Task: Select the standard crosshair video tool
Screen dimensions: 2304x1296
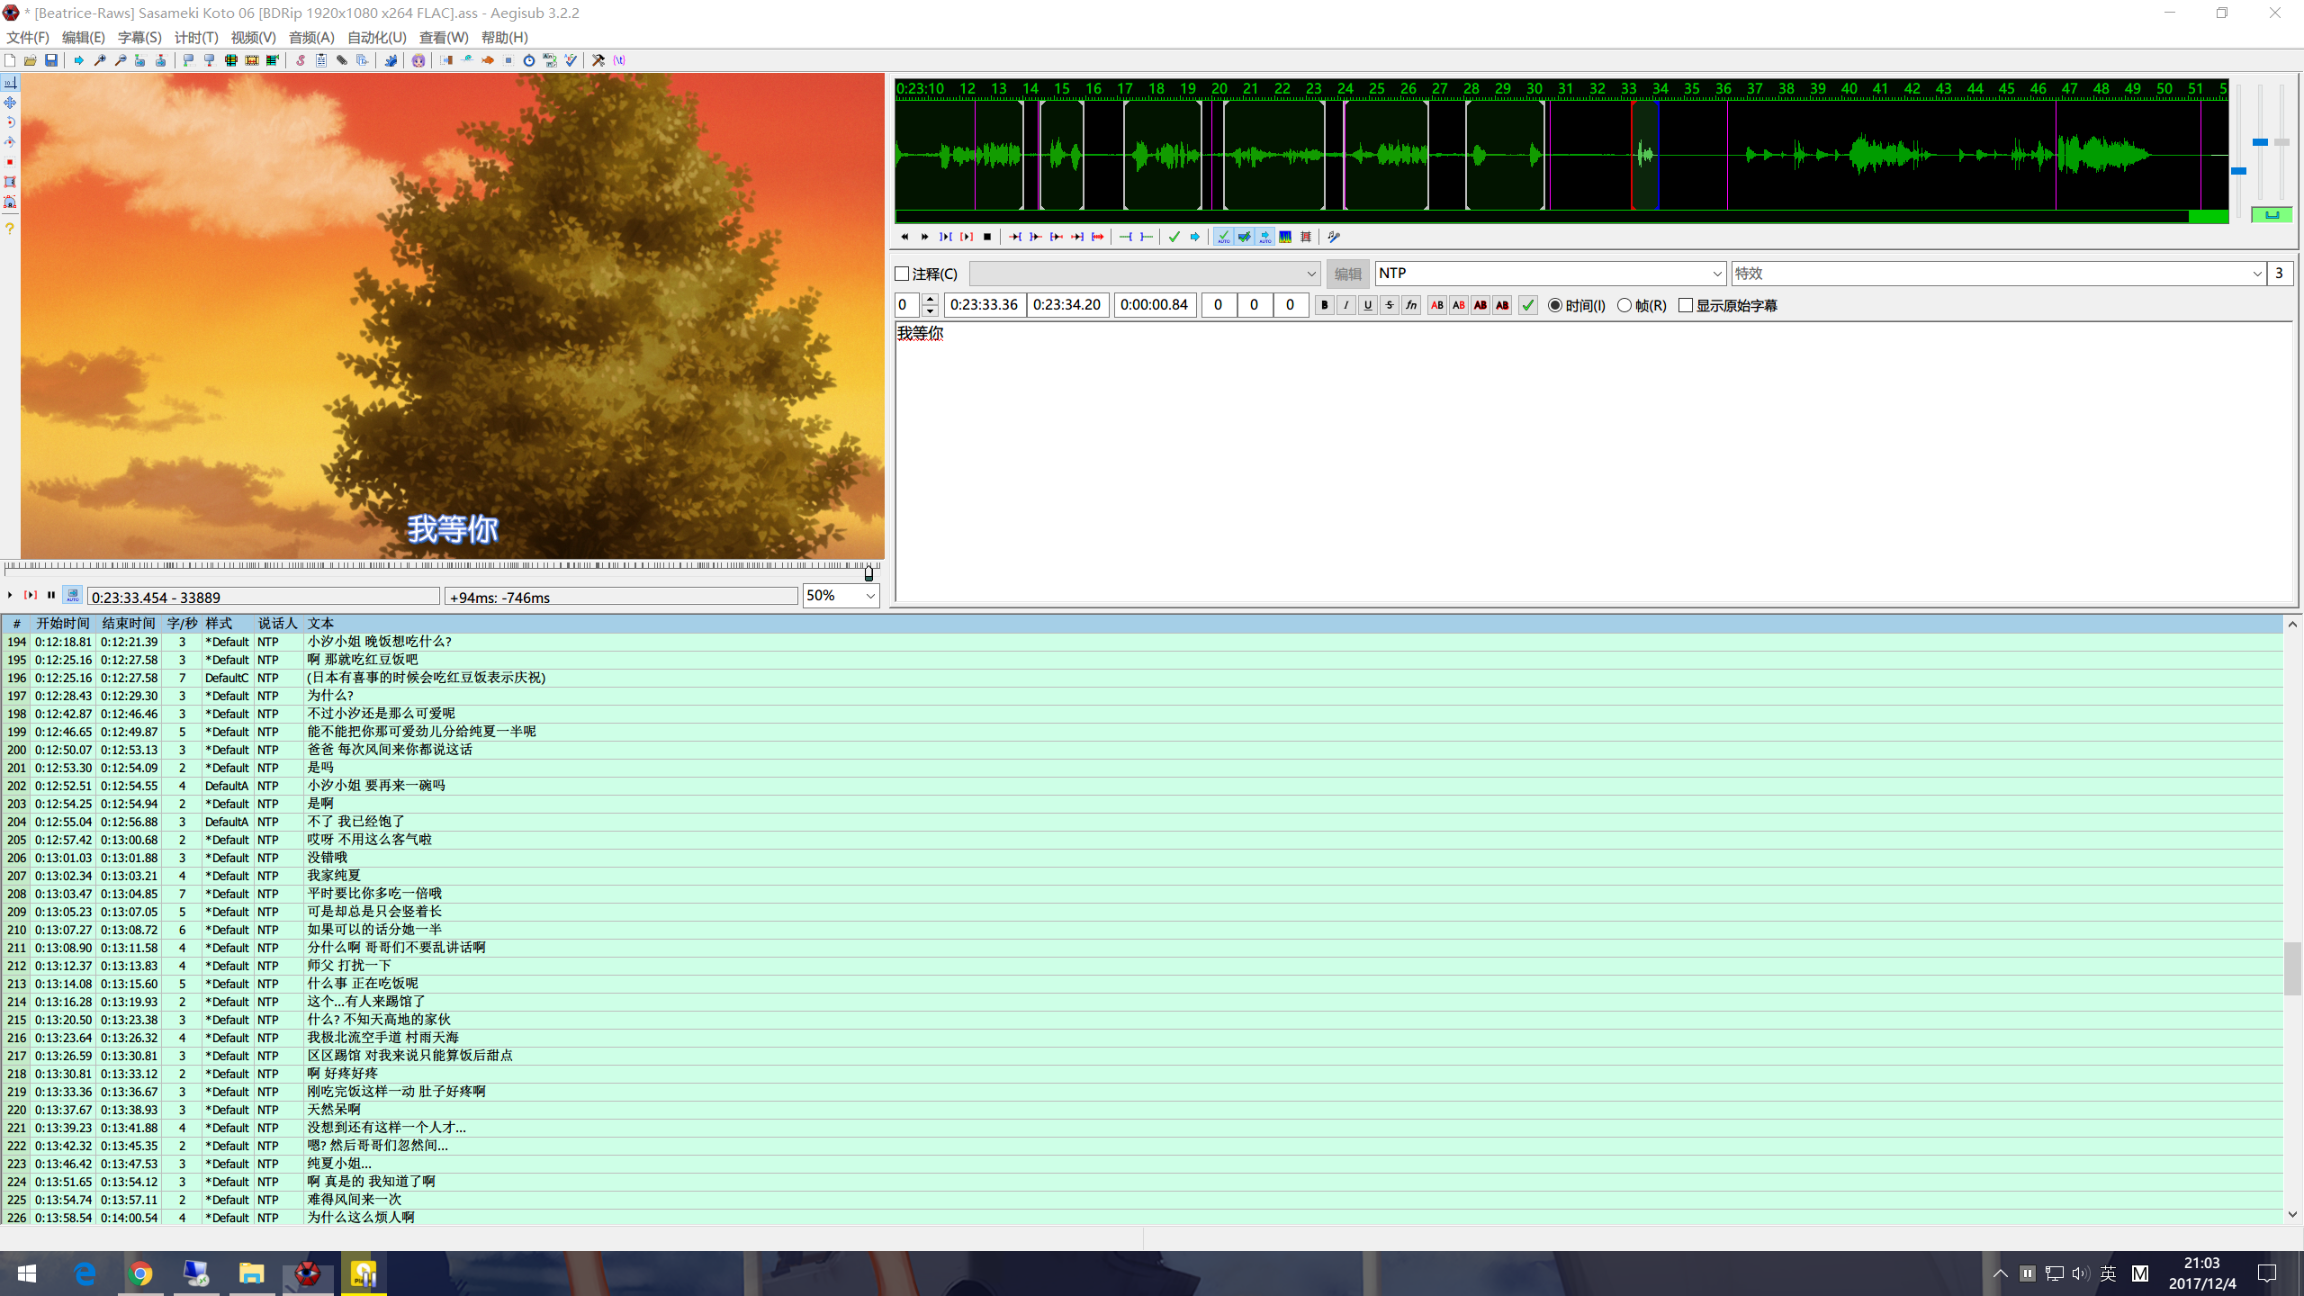Action: click(x=10, y=83)
